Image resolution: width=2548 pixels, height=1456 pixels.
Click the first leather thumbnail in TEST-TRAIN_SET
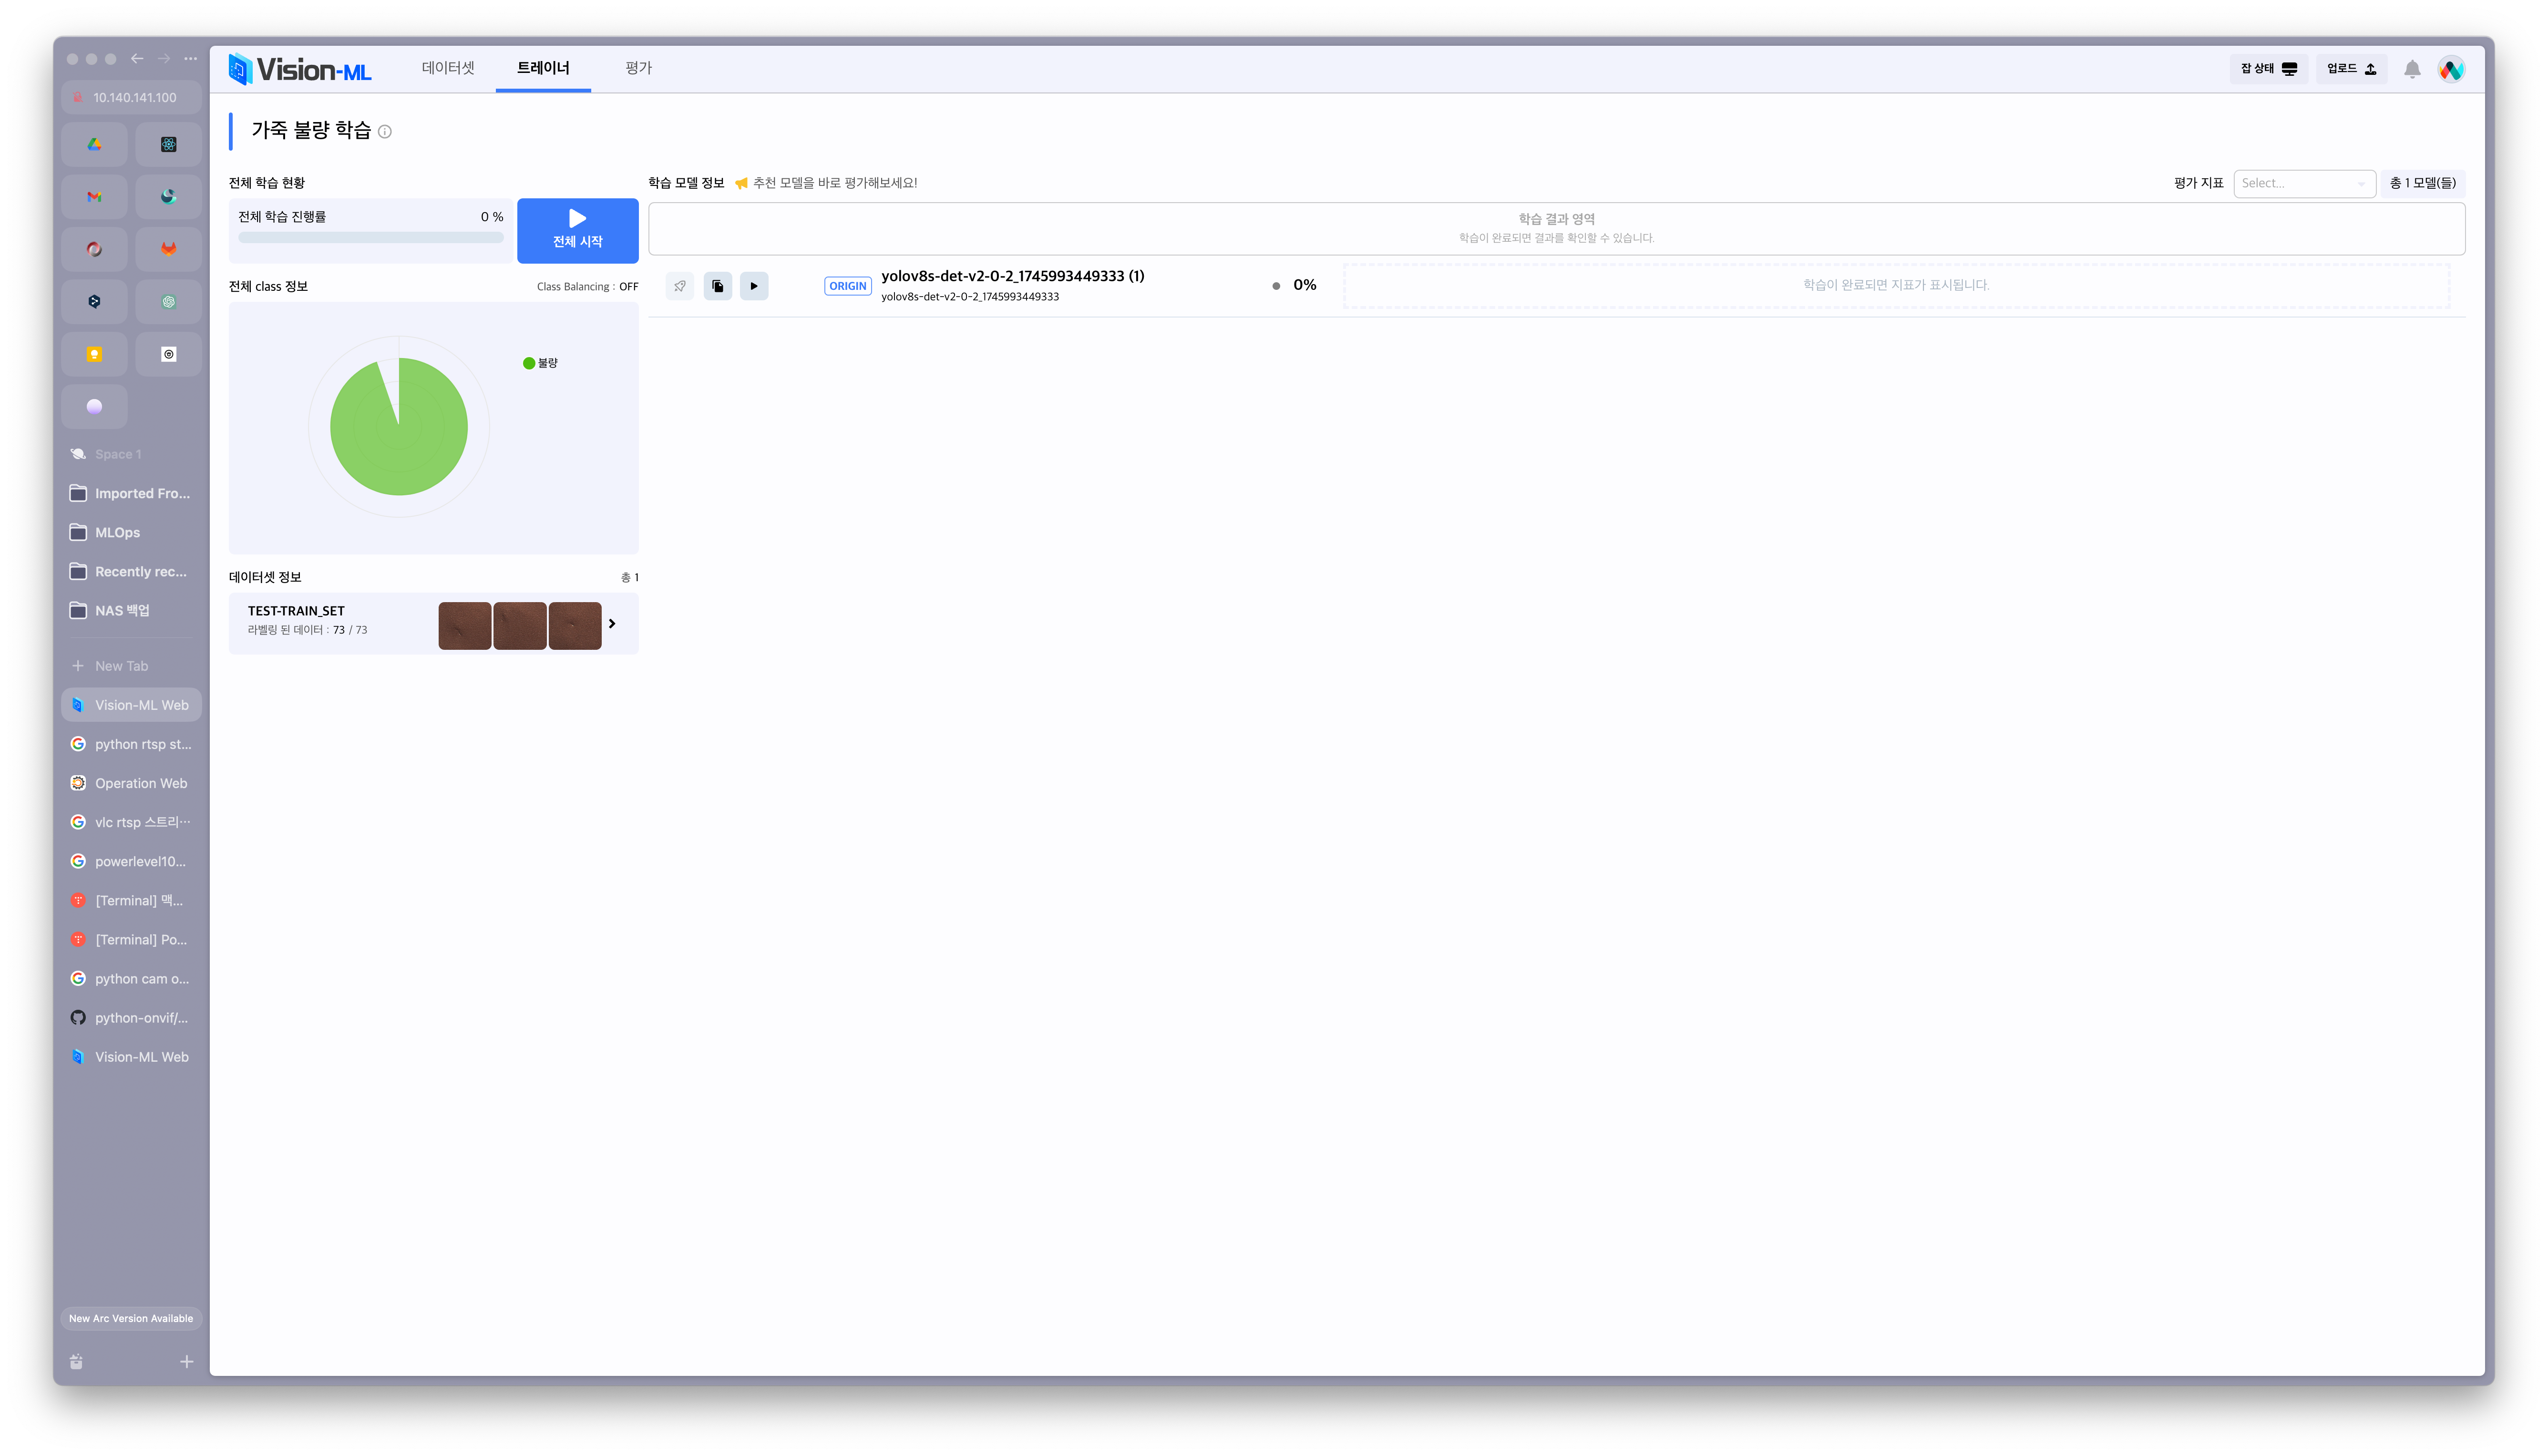coord(464,625)
